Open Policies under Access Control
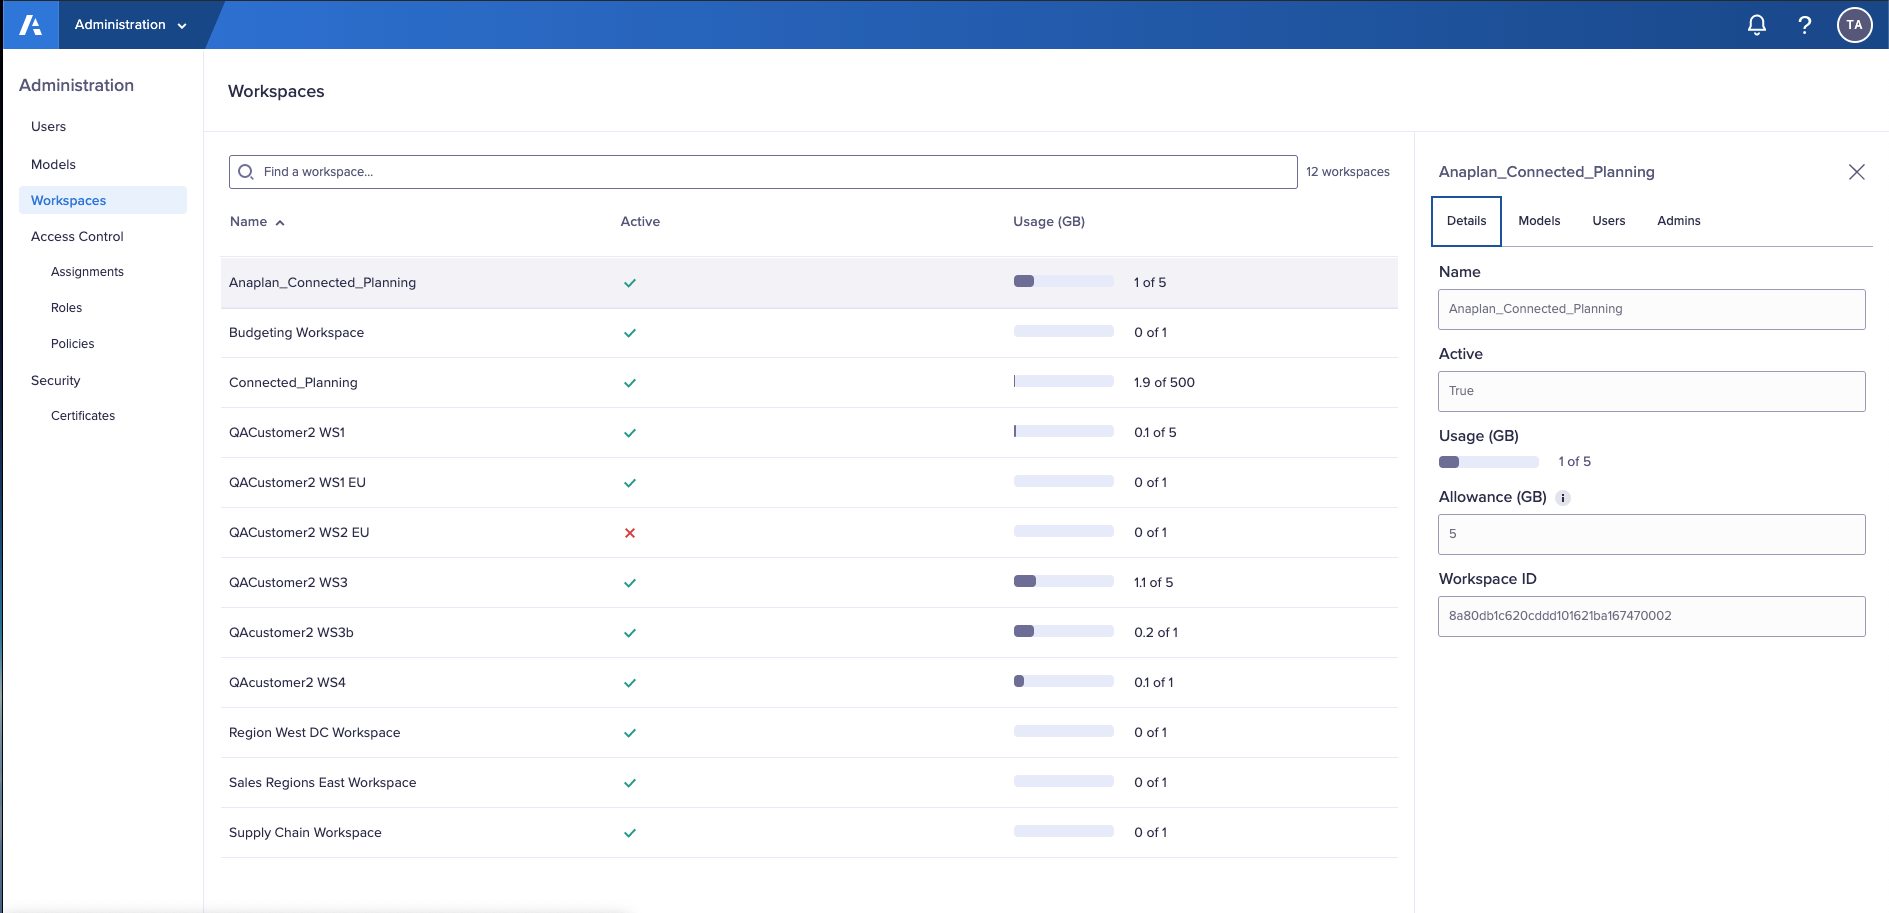Screen dimensions: 1889x913 (x=72, y=344)
